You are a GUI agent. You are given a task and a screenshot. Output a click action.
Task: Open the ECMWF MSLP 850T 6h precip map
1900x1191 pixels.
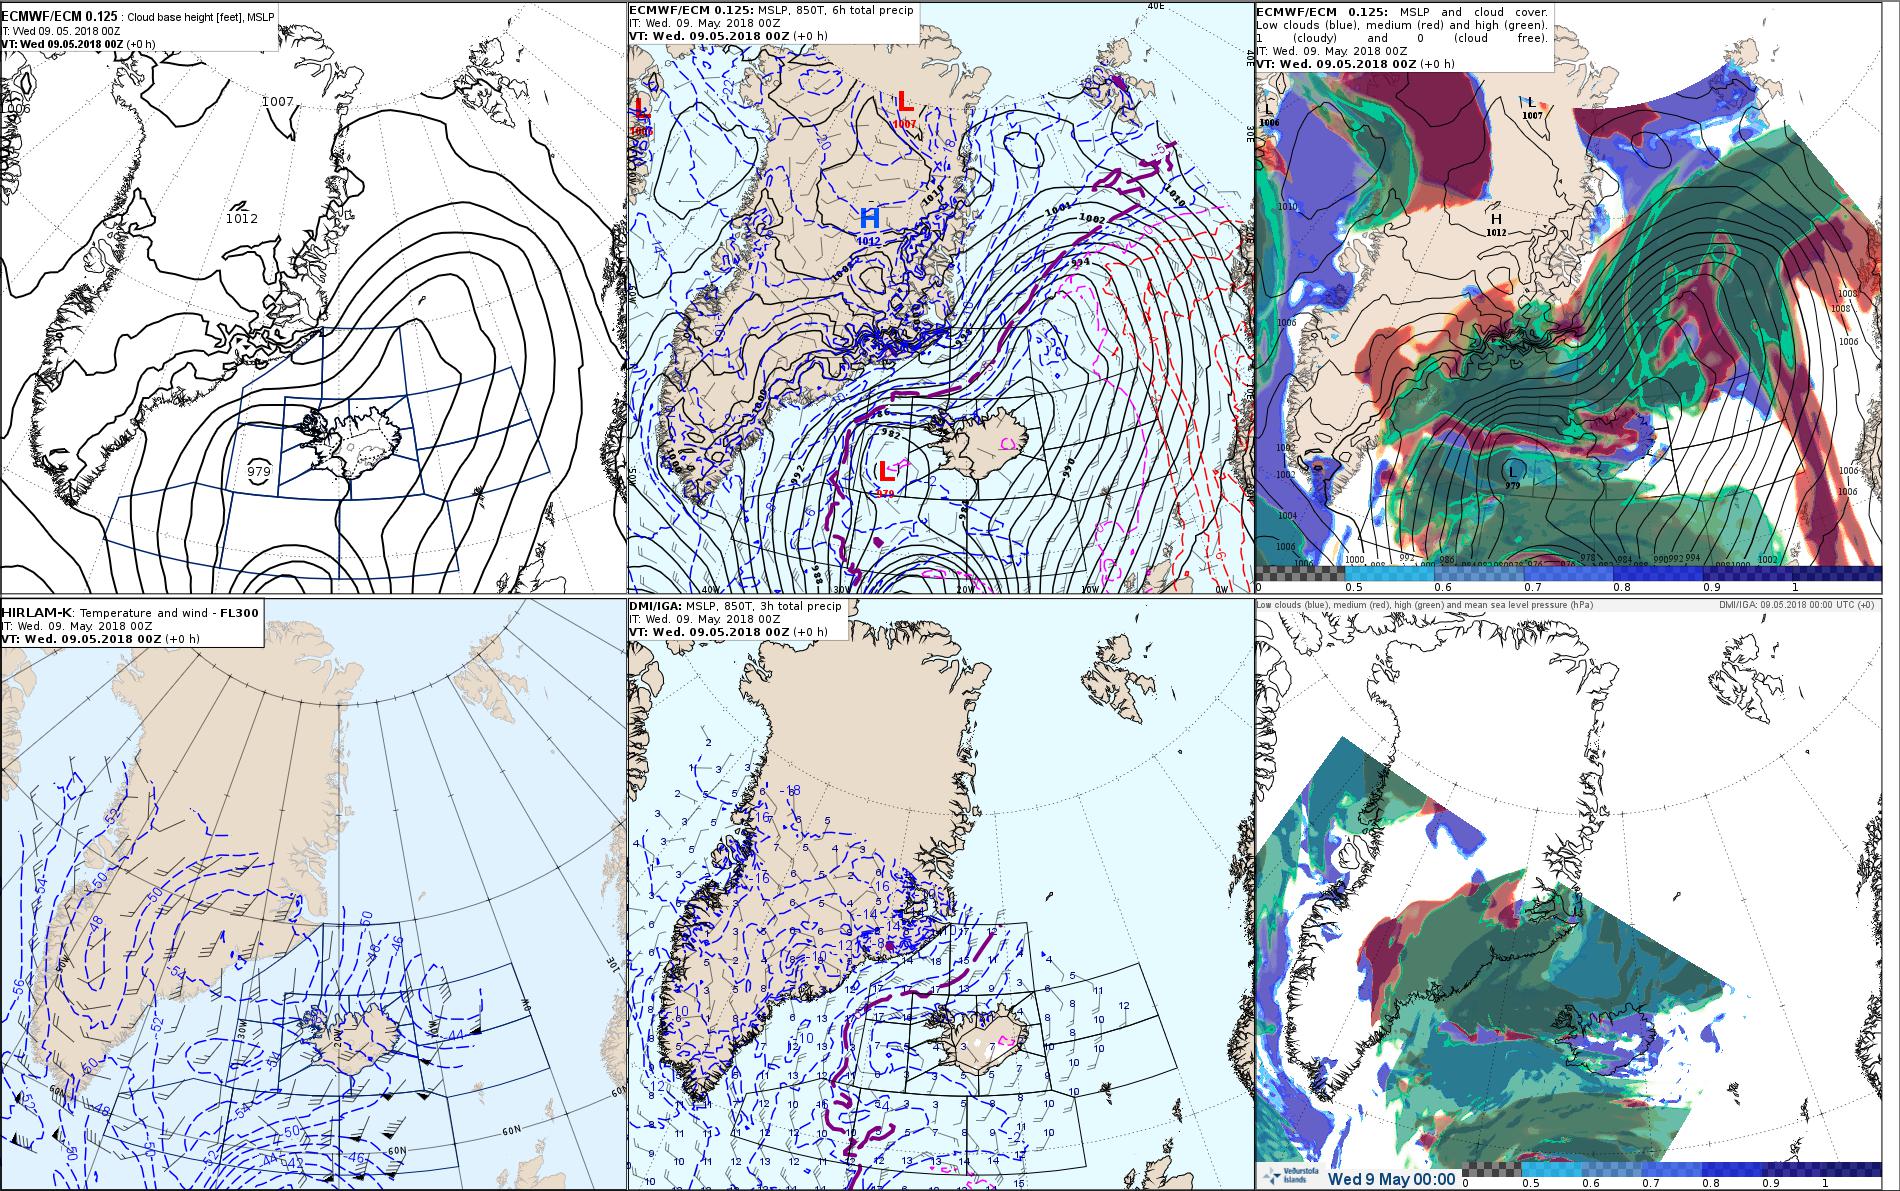(x=940, y=297)
